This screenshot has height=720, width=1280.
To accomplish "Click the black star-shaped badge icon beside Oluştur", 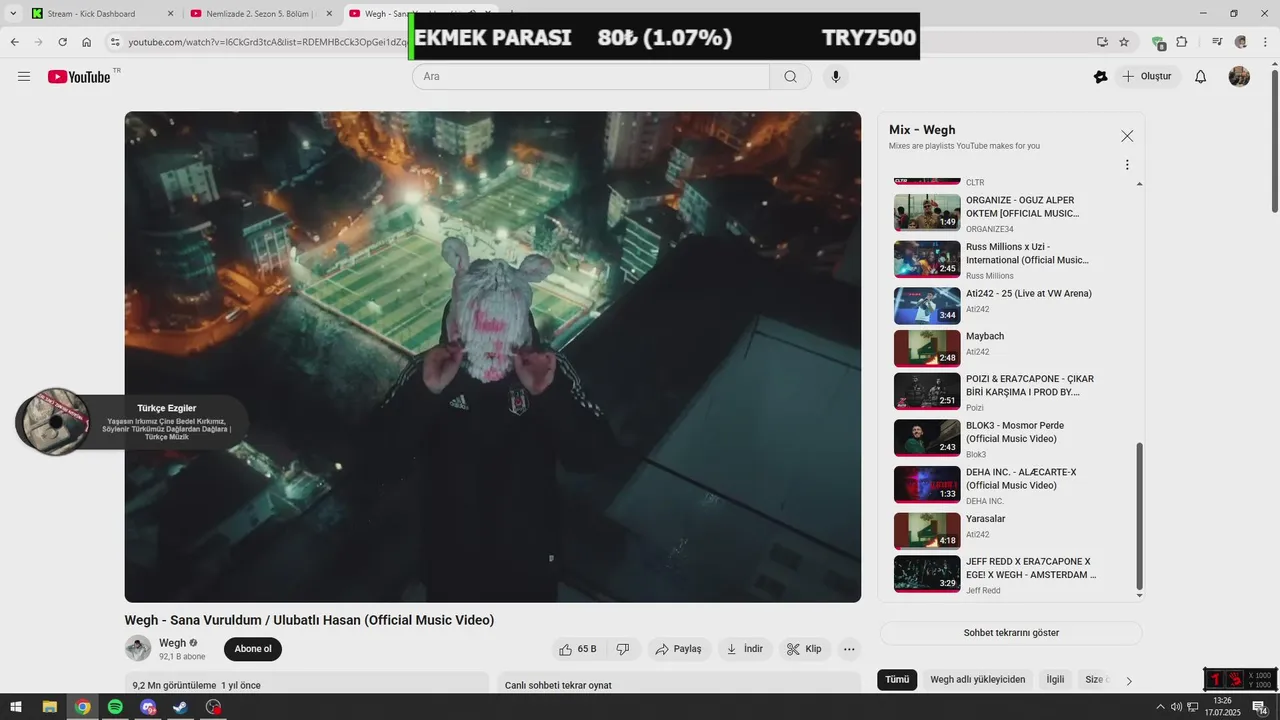I will [x=1101, y=77].
